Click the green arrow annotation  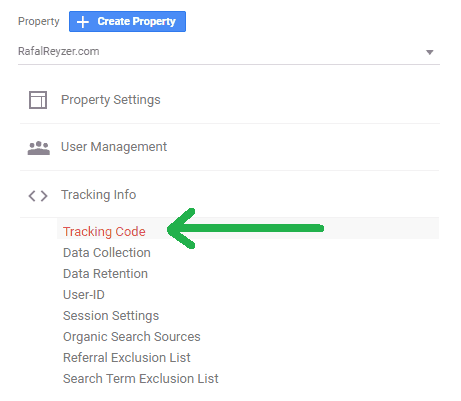(245, 229)
